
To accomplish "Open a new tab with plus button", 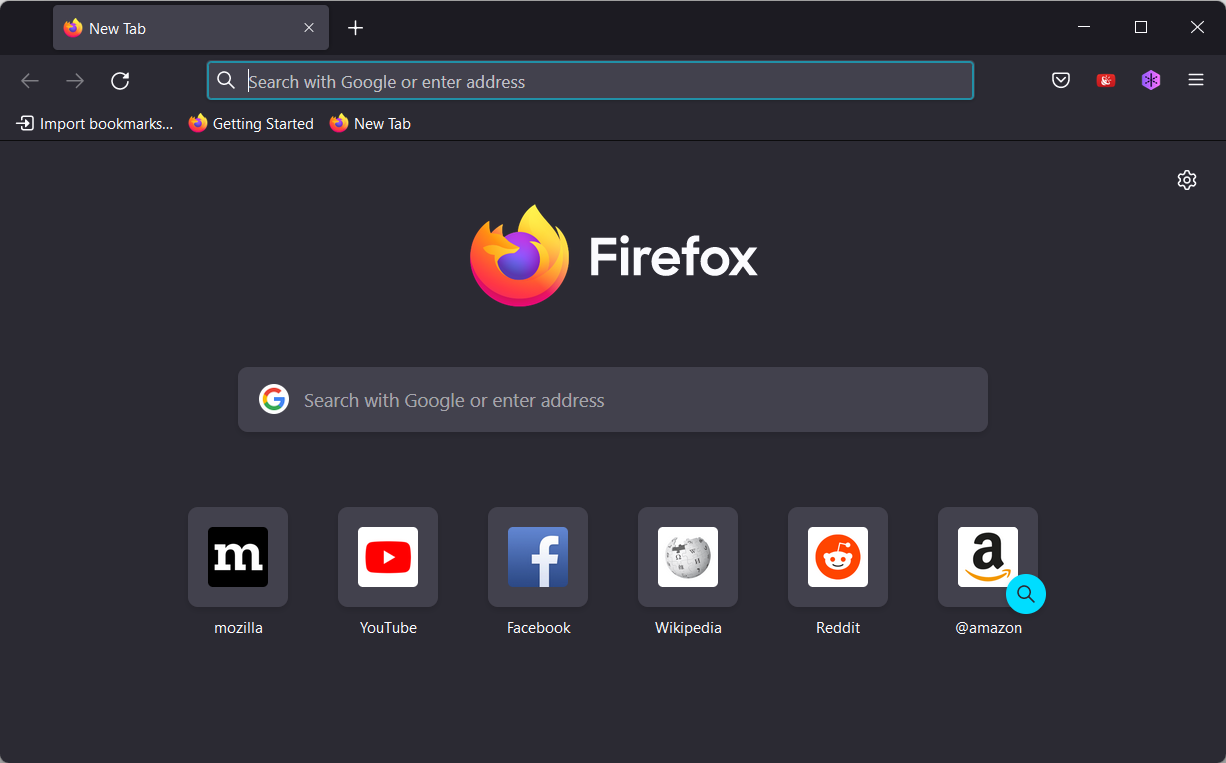I will pyautogui.click(x=355, y=28).
